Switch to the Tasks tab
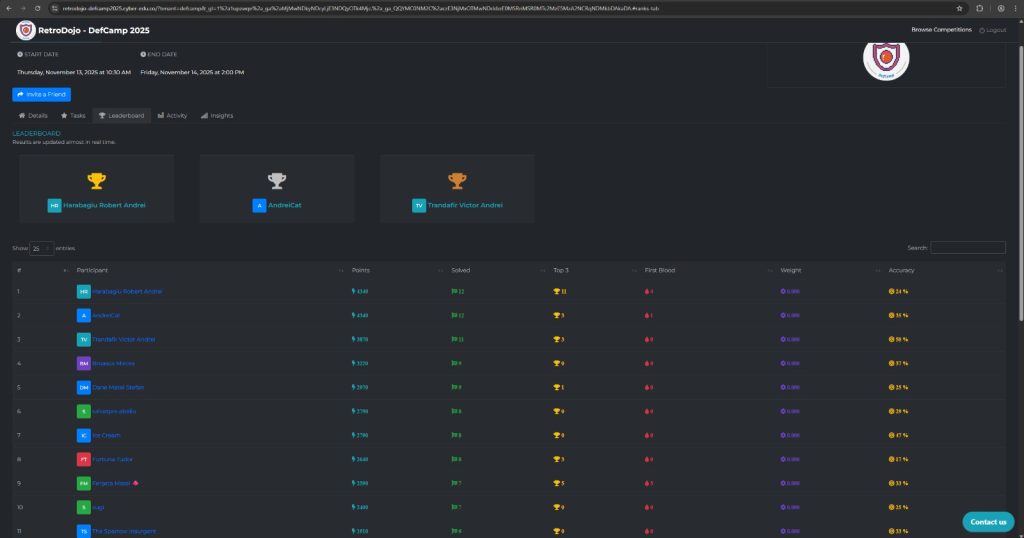1024x538 pixels. click(x=73, y=116)
